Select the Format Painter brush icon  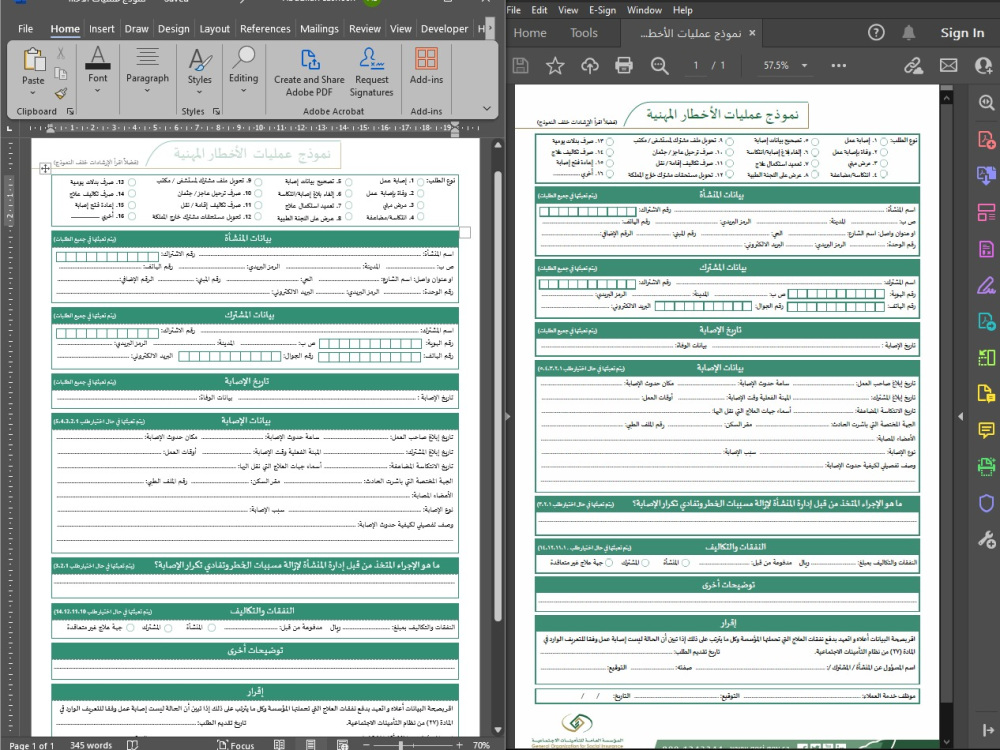pos(61,94)
